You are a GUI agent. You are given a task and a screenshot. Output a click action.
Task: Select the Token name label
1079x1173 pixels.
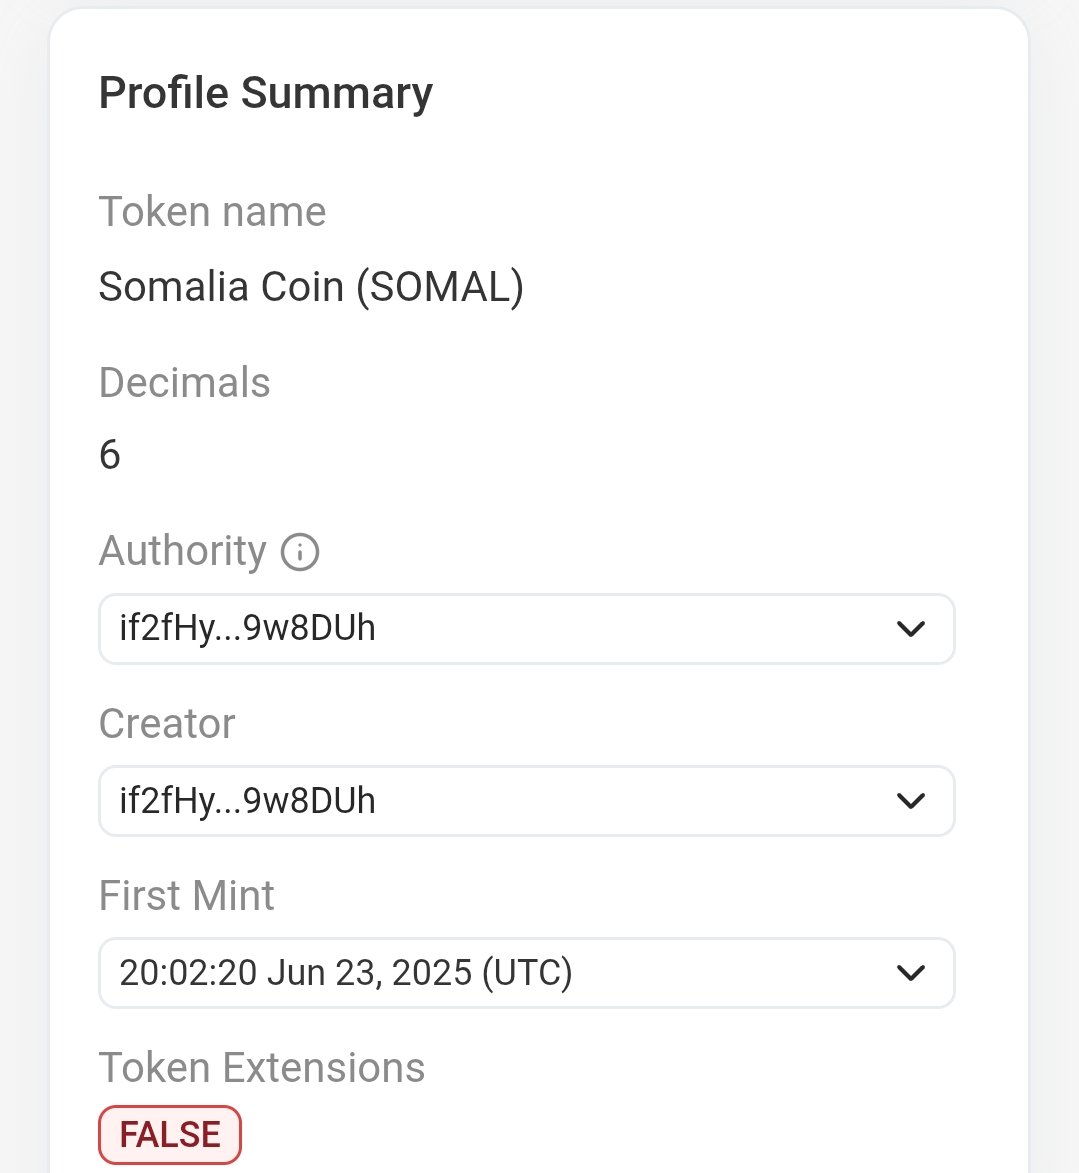click(212, 212)
